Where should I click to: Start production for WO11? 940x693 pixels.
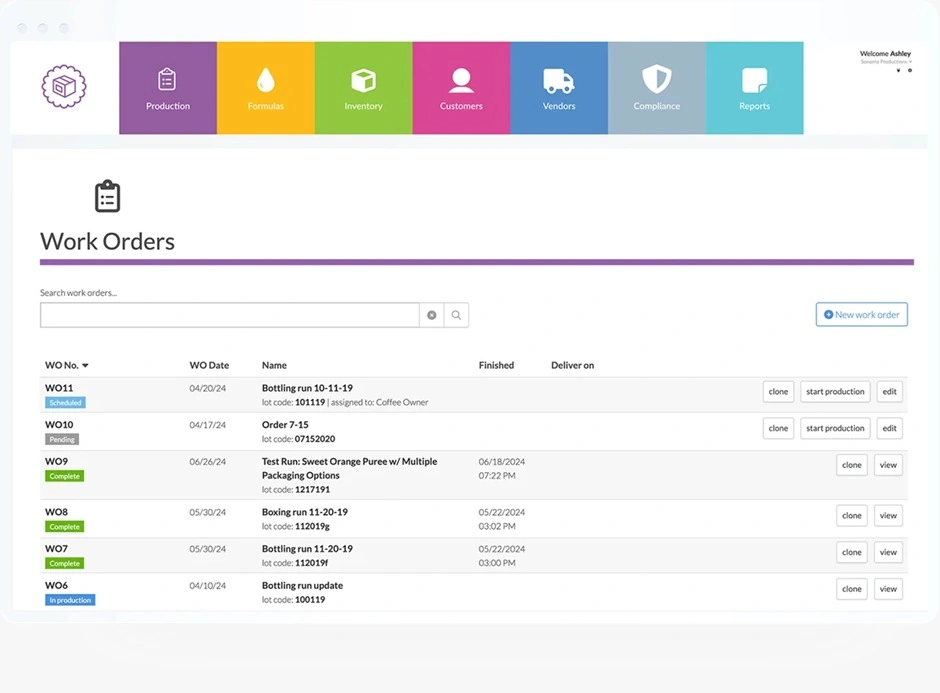click(x=835, y=392)
